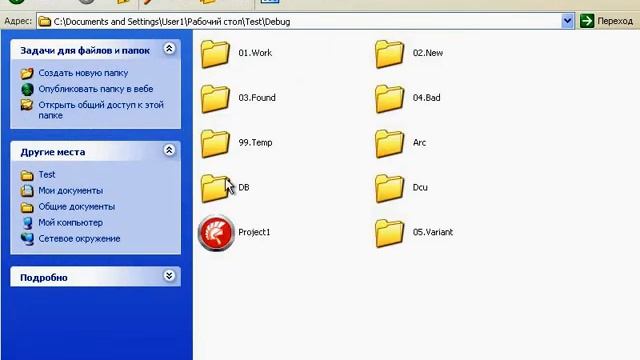This screenshot has width=640, height=360.
Task: Click the Arc folder icon
Action: click(389, 143)
